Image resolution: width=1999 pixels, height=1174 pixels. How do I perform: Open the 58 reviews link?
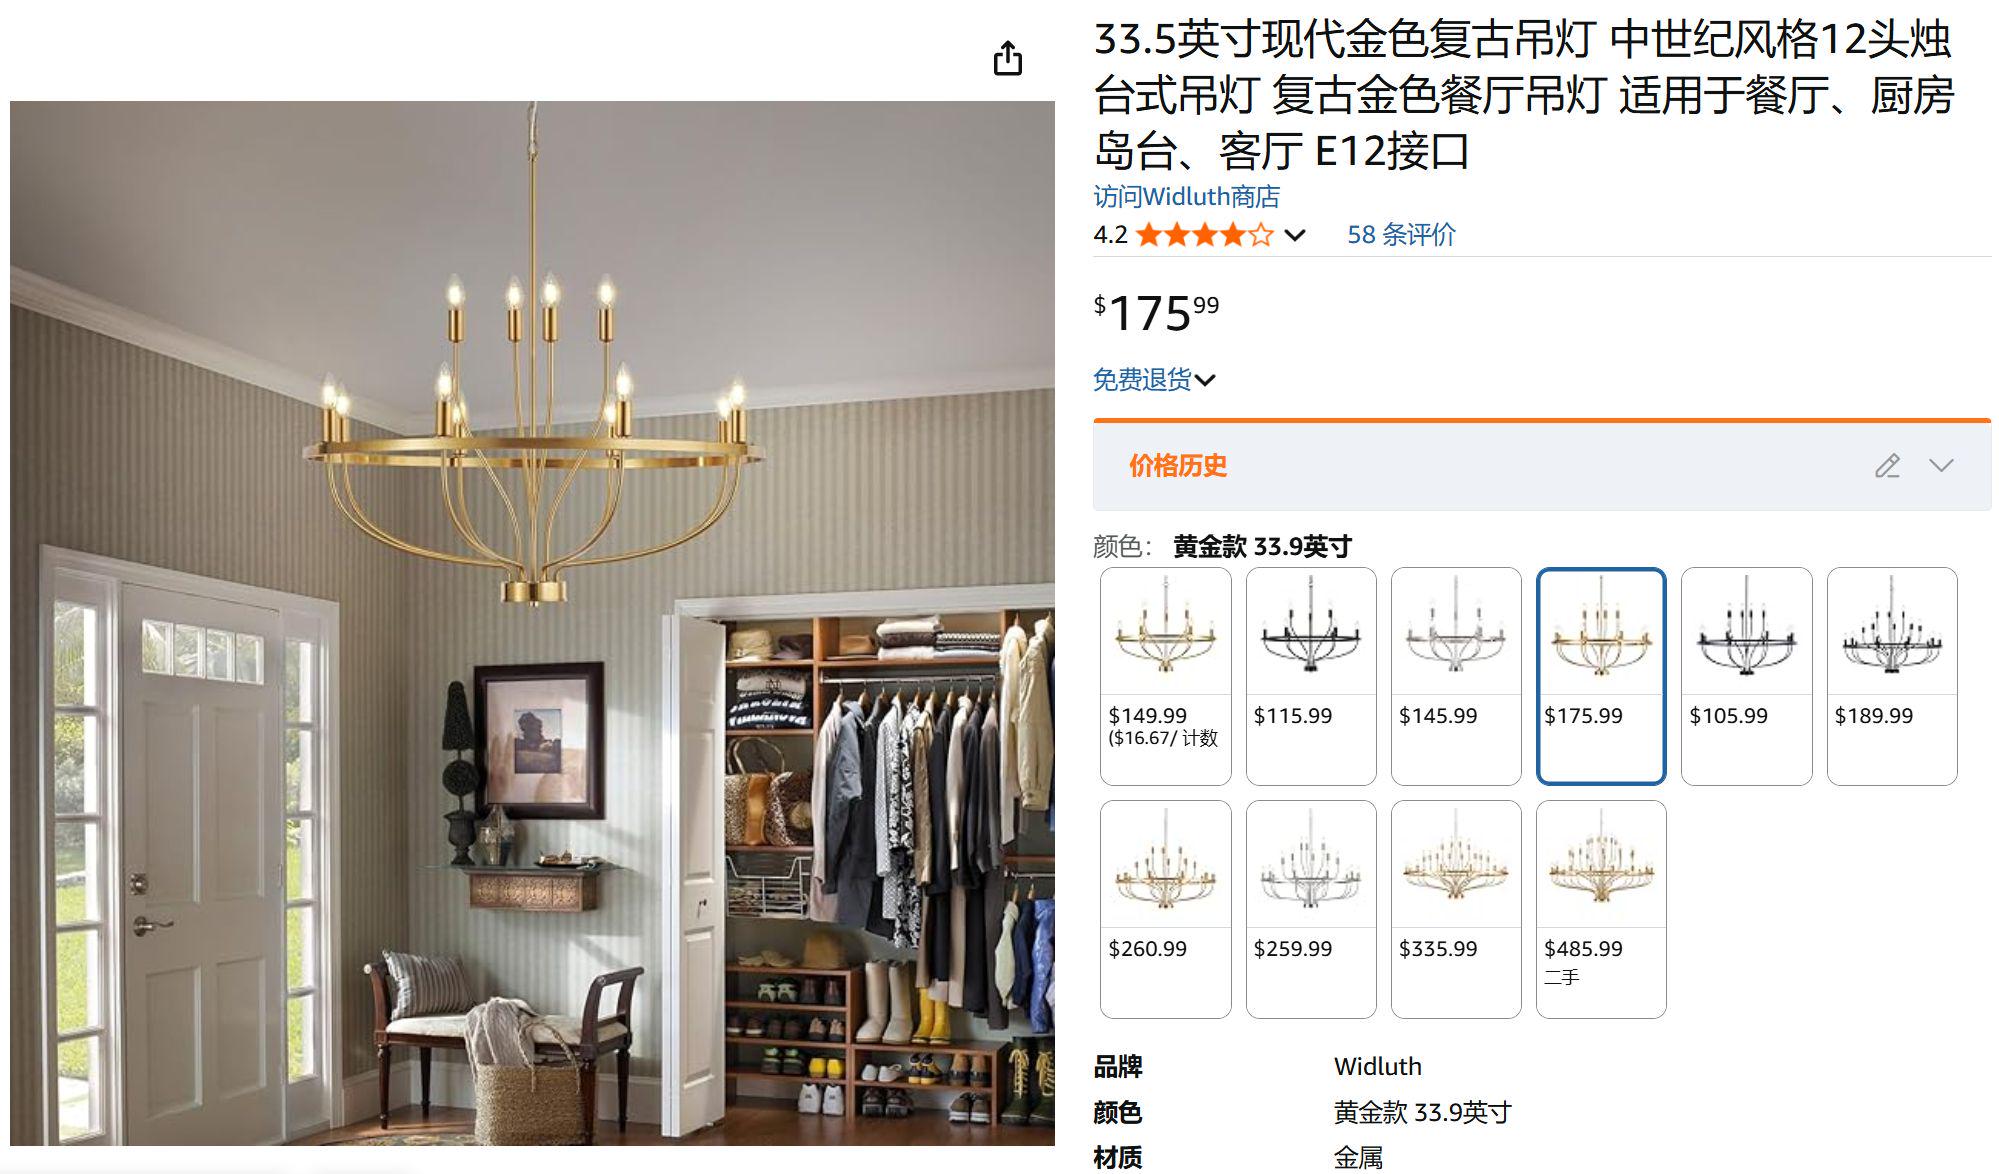pos(1401,235)
